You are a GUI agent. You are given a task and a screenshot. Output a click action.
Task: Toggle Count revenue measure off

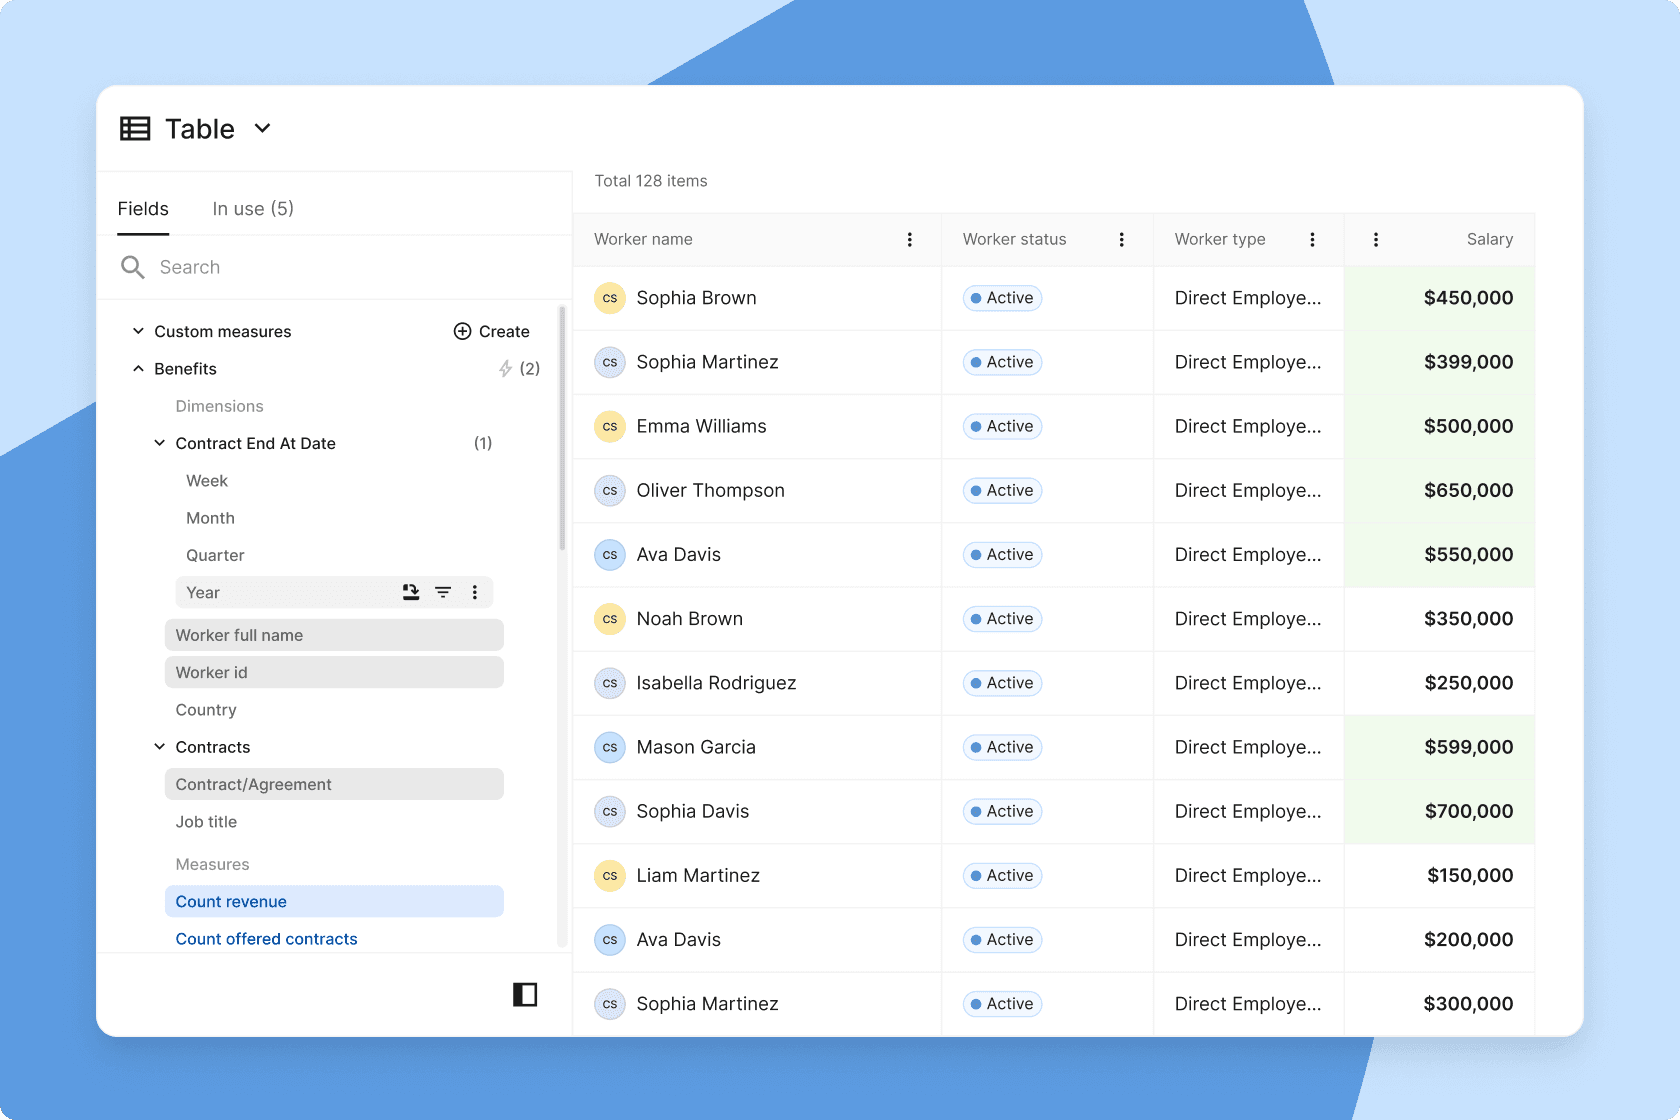tap(230, 901)
